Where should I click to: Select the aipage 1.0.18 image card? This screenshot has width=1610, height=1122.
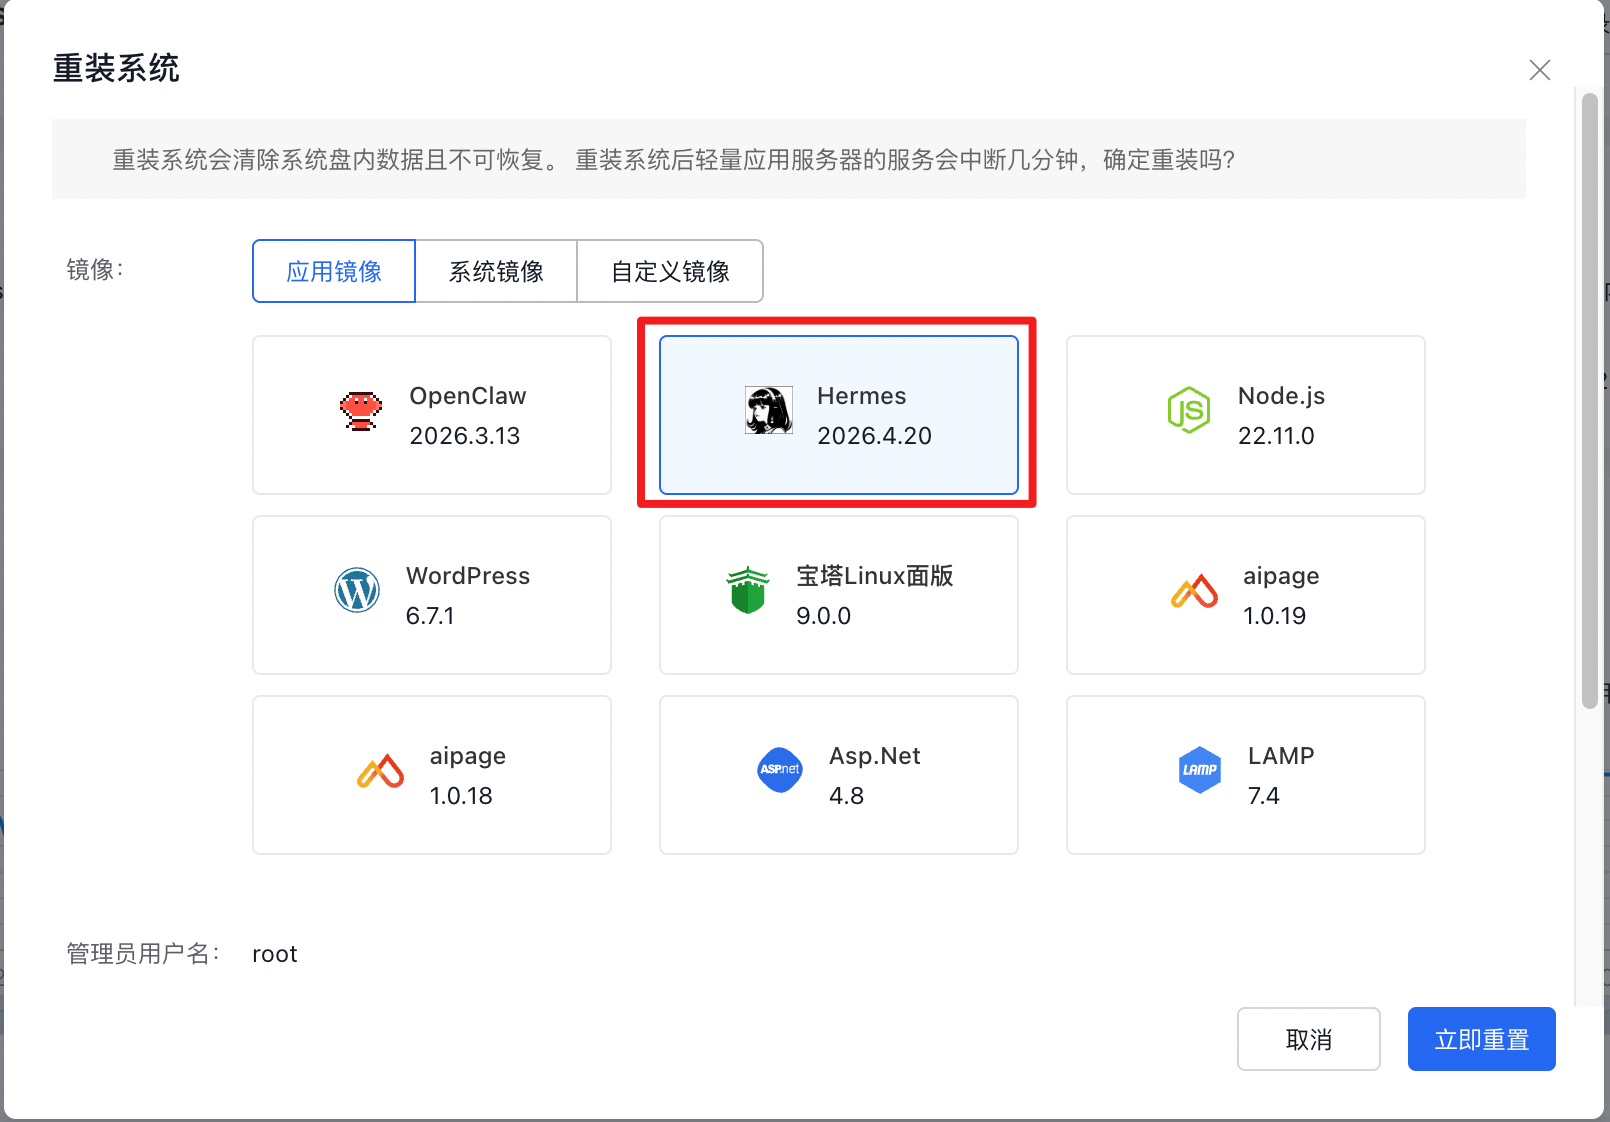(x=432, y=775)
